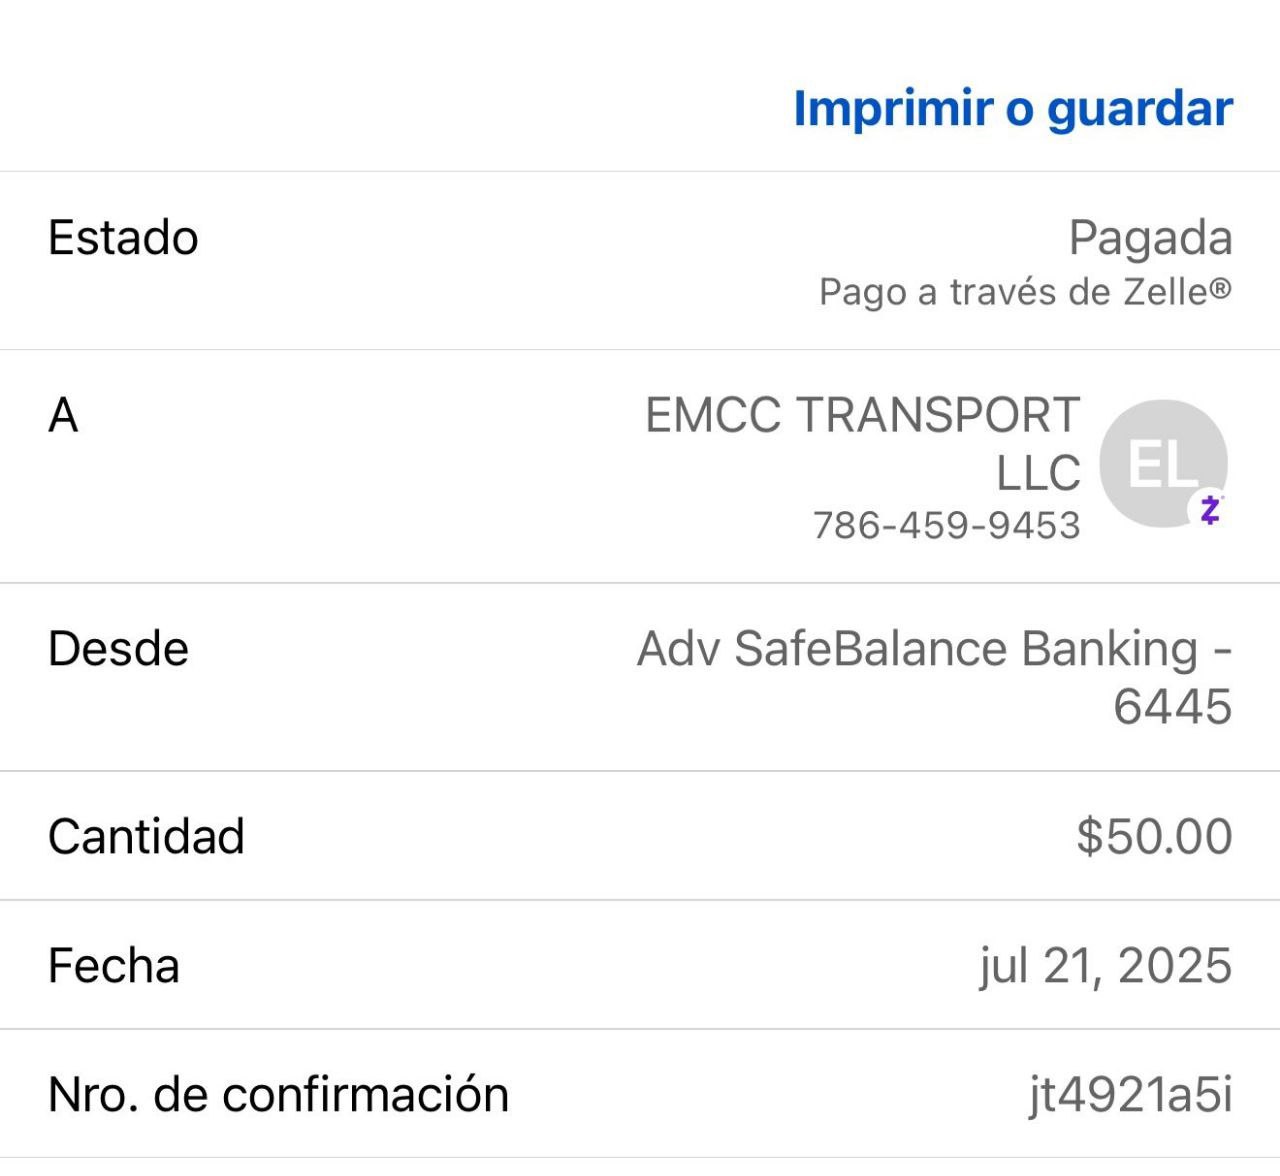
Task: Click the $50.00 amount value
Action: (x=1154, y=837)
